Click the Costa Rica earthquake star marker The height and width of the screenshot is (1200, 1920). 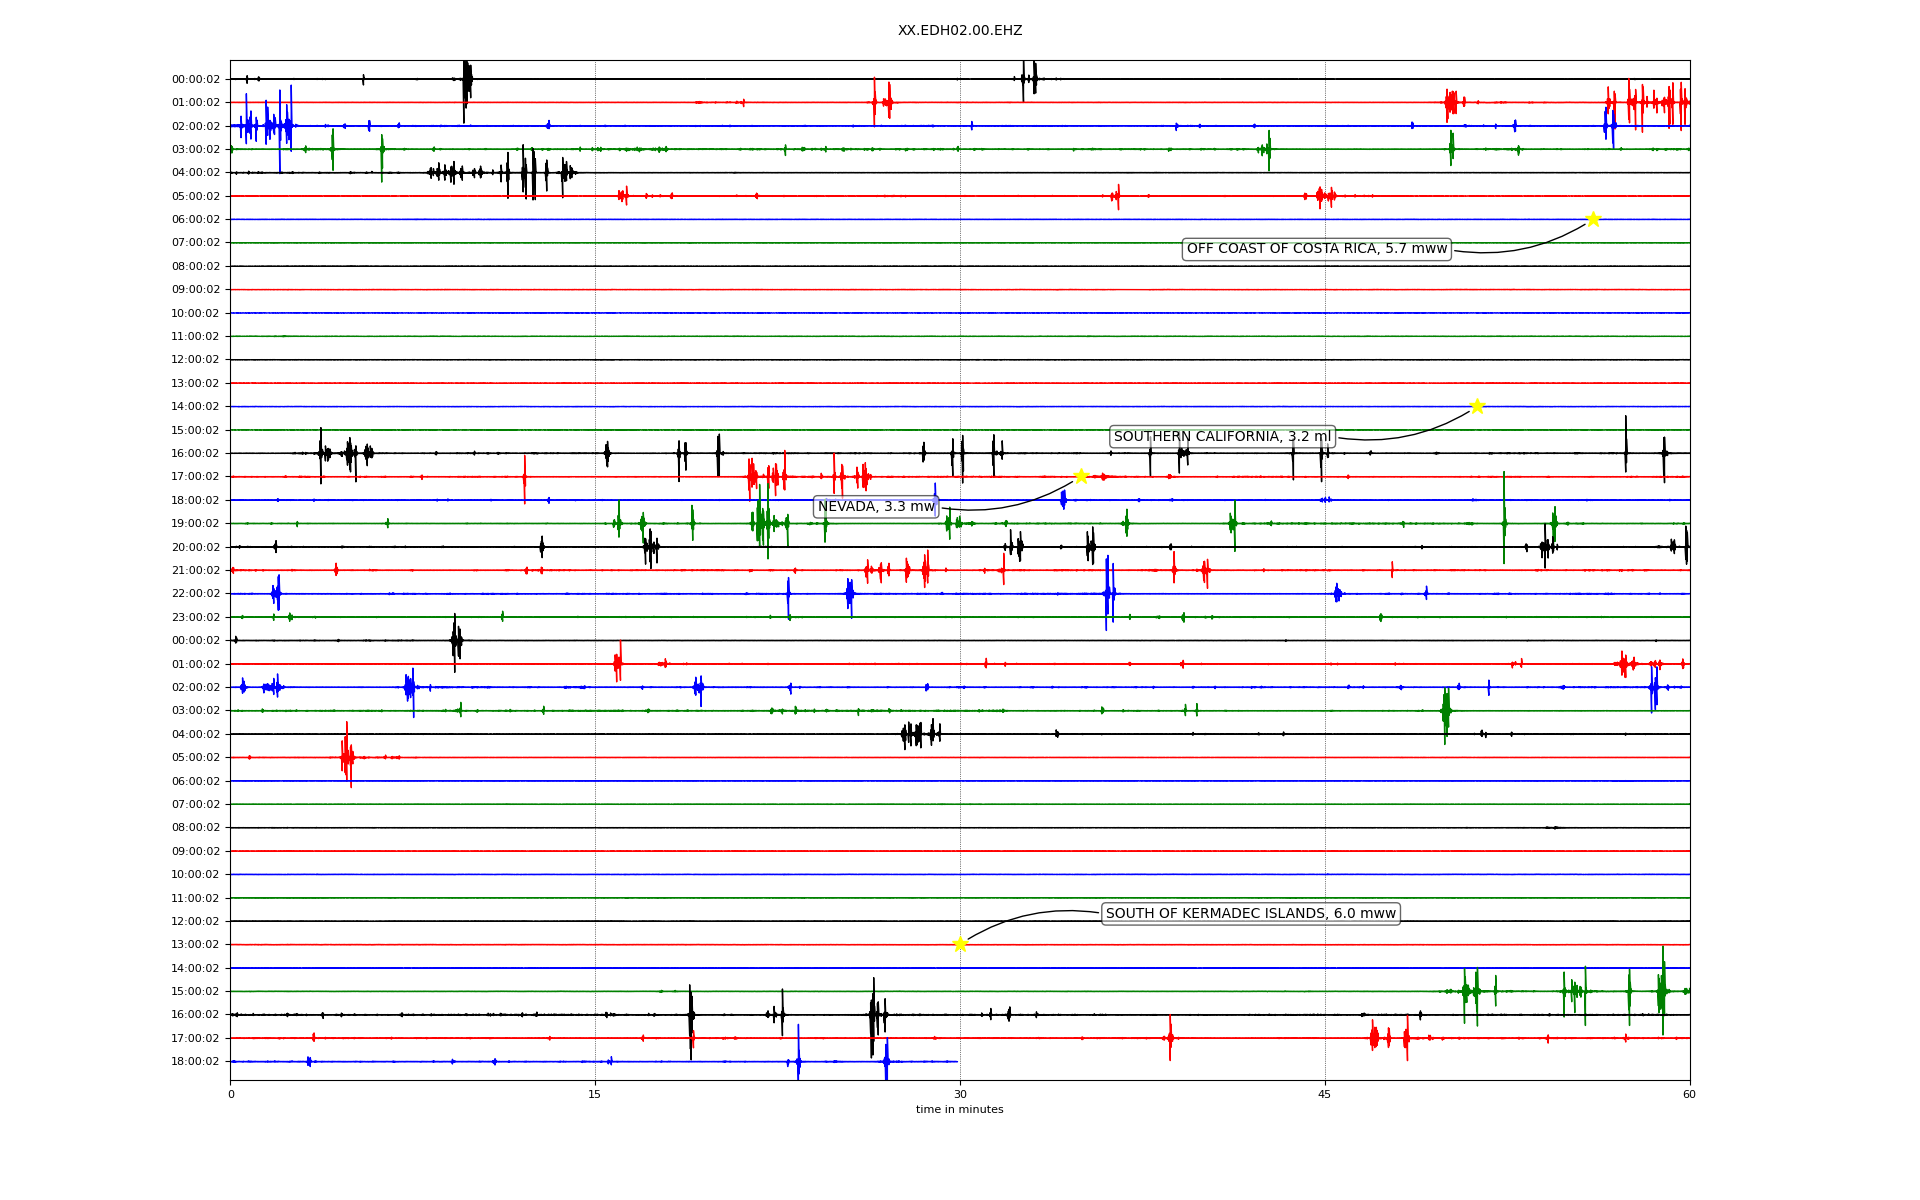coord(1593,219)
